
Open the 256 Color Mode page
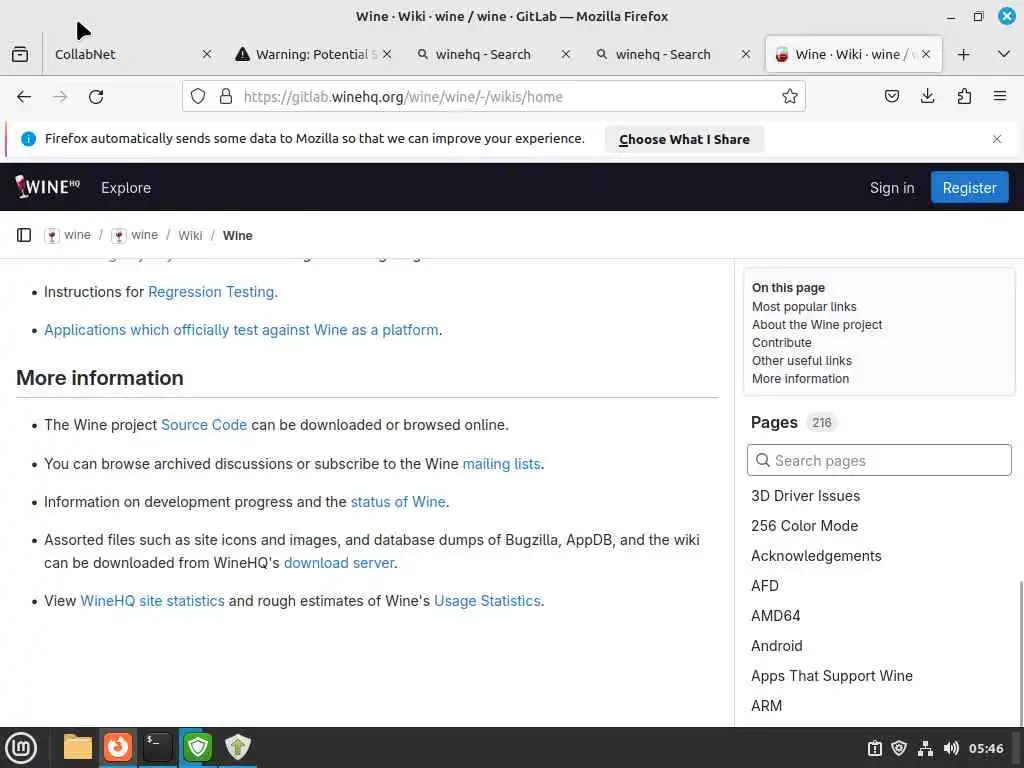804,526
